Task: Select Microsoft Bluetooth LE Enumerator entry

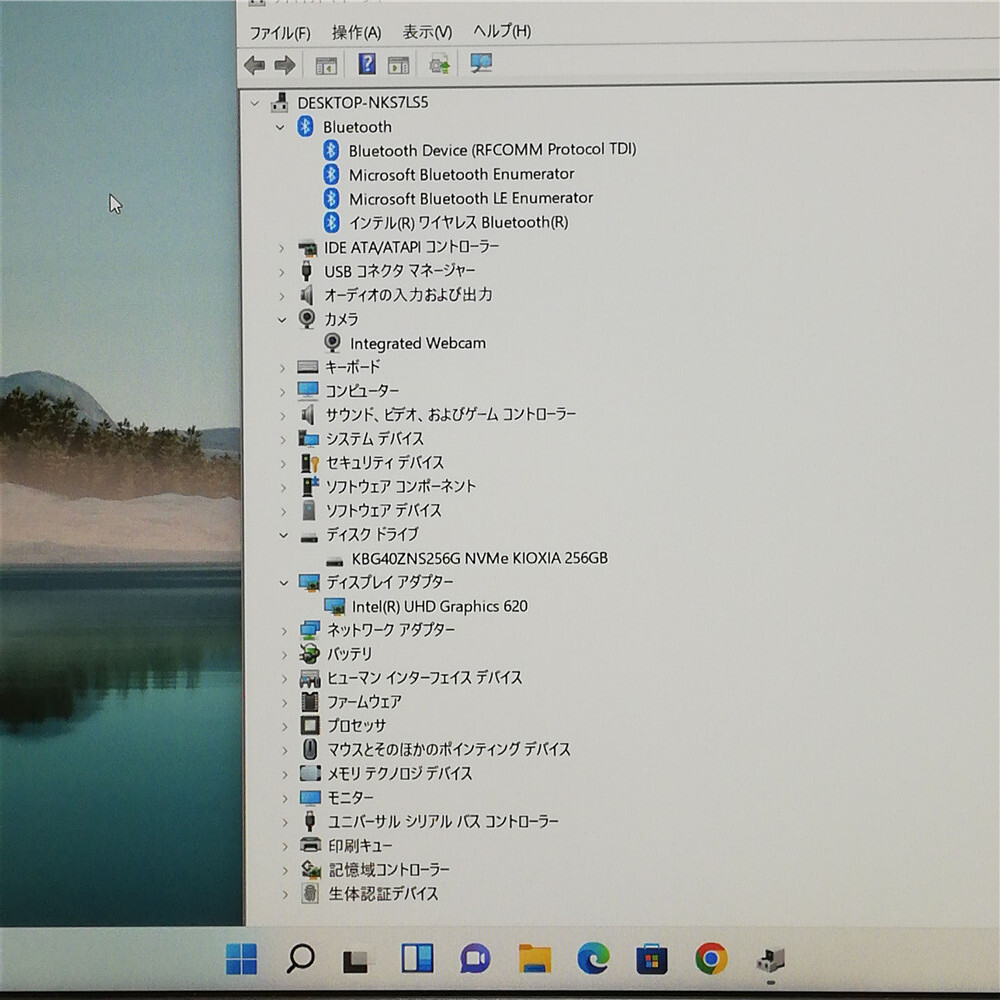Action: [x=471, y=198]
